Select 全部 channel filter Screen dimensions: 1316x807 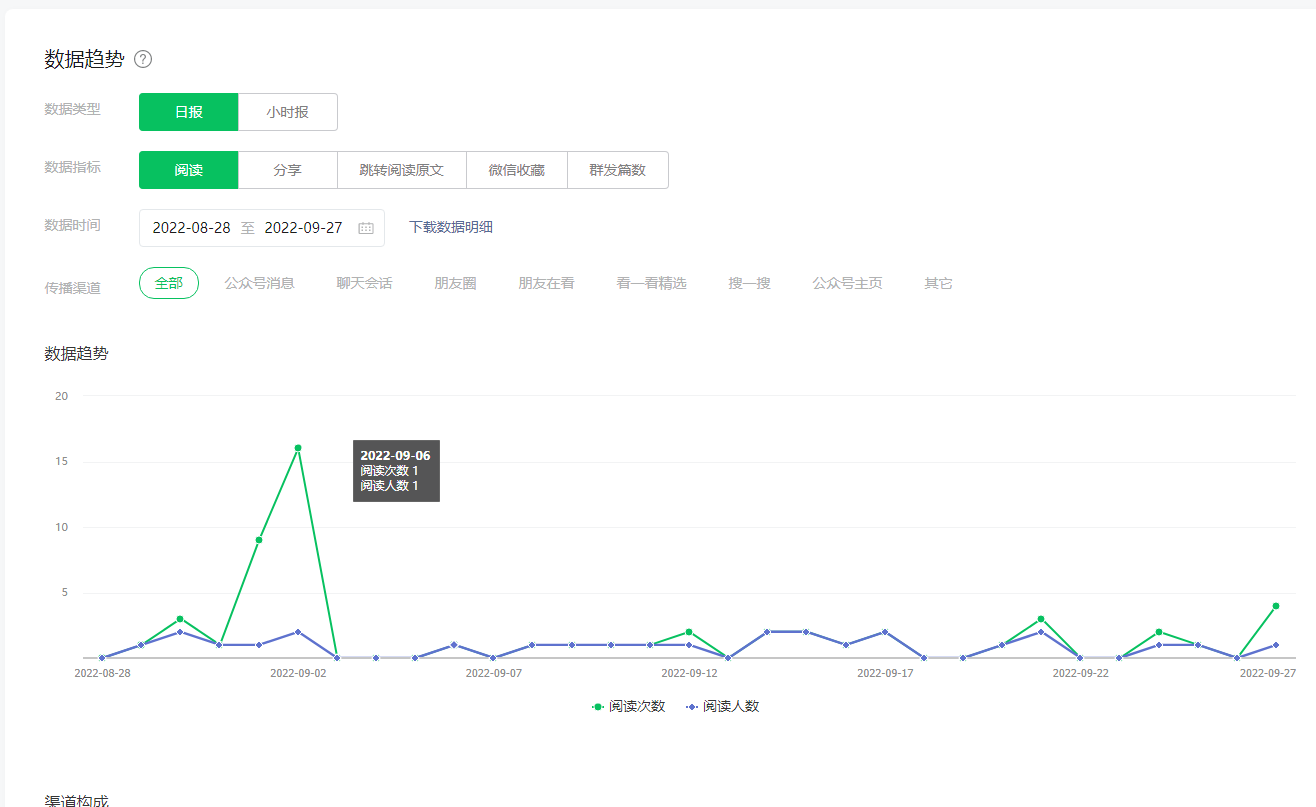[169, 283]
